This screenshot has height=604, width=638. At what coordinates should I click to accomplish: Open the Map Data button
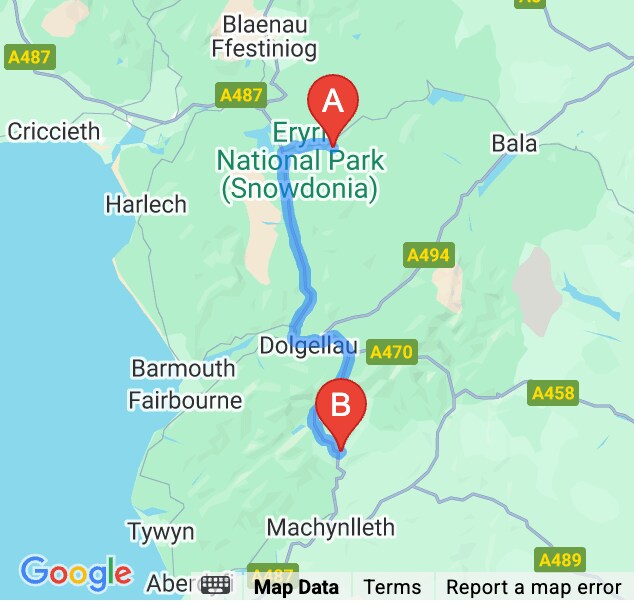296,587
